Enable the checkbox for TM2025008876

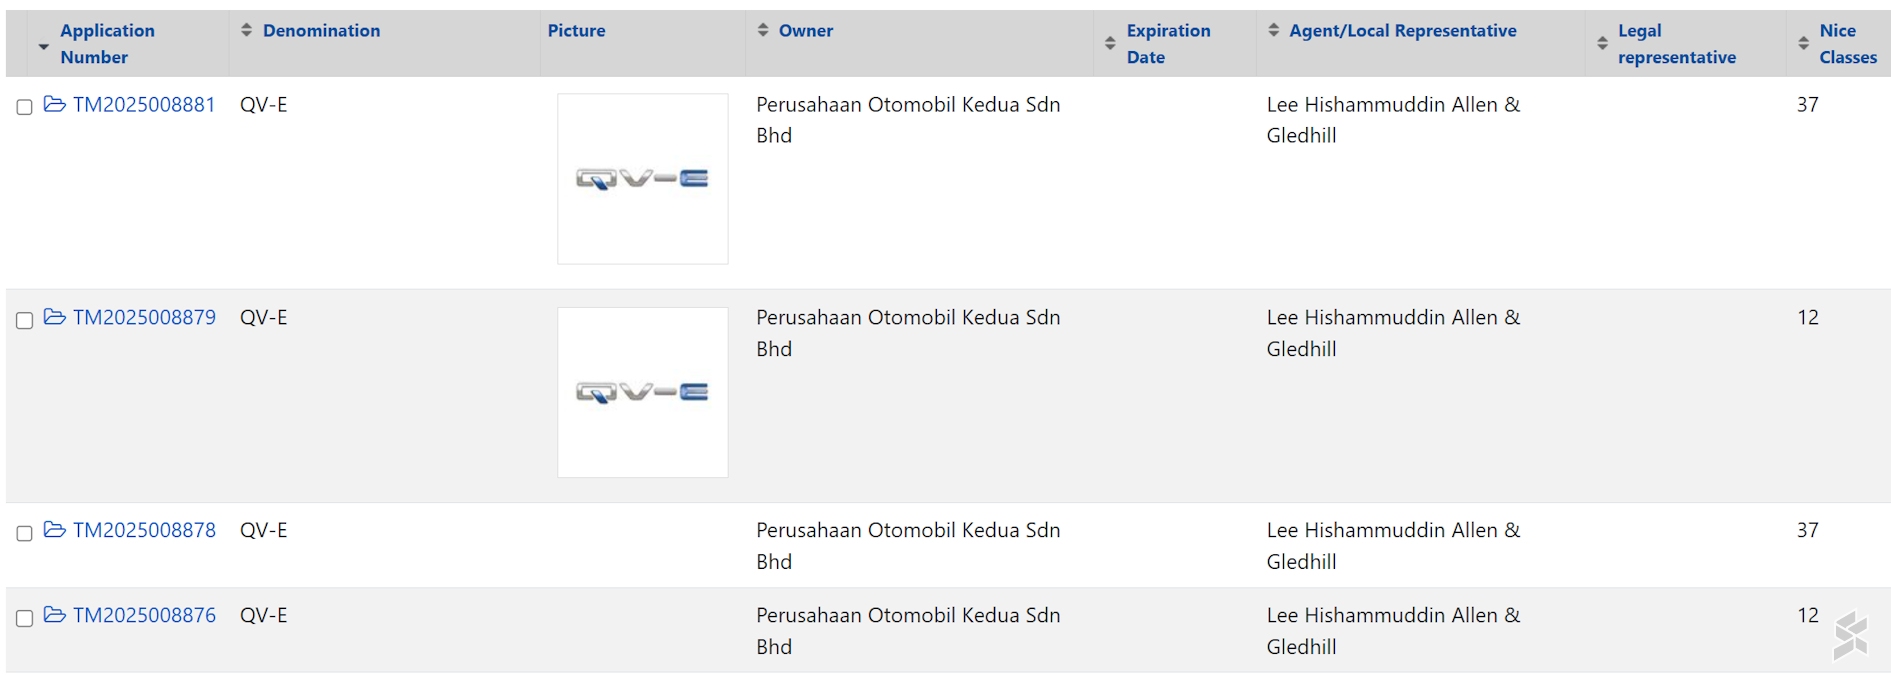tap(25, 618)
